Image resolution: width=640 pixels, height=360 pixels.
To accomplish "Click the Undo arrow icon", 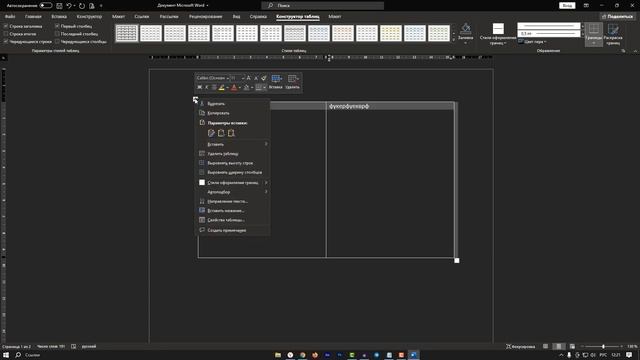I will point(69,6).
